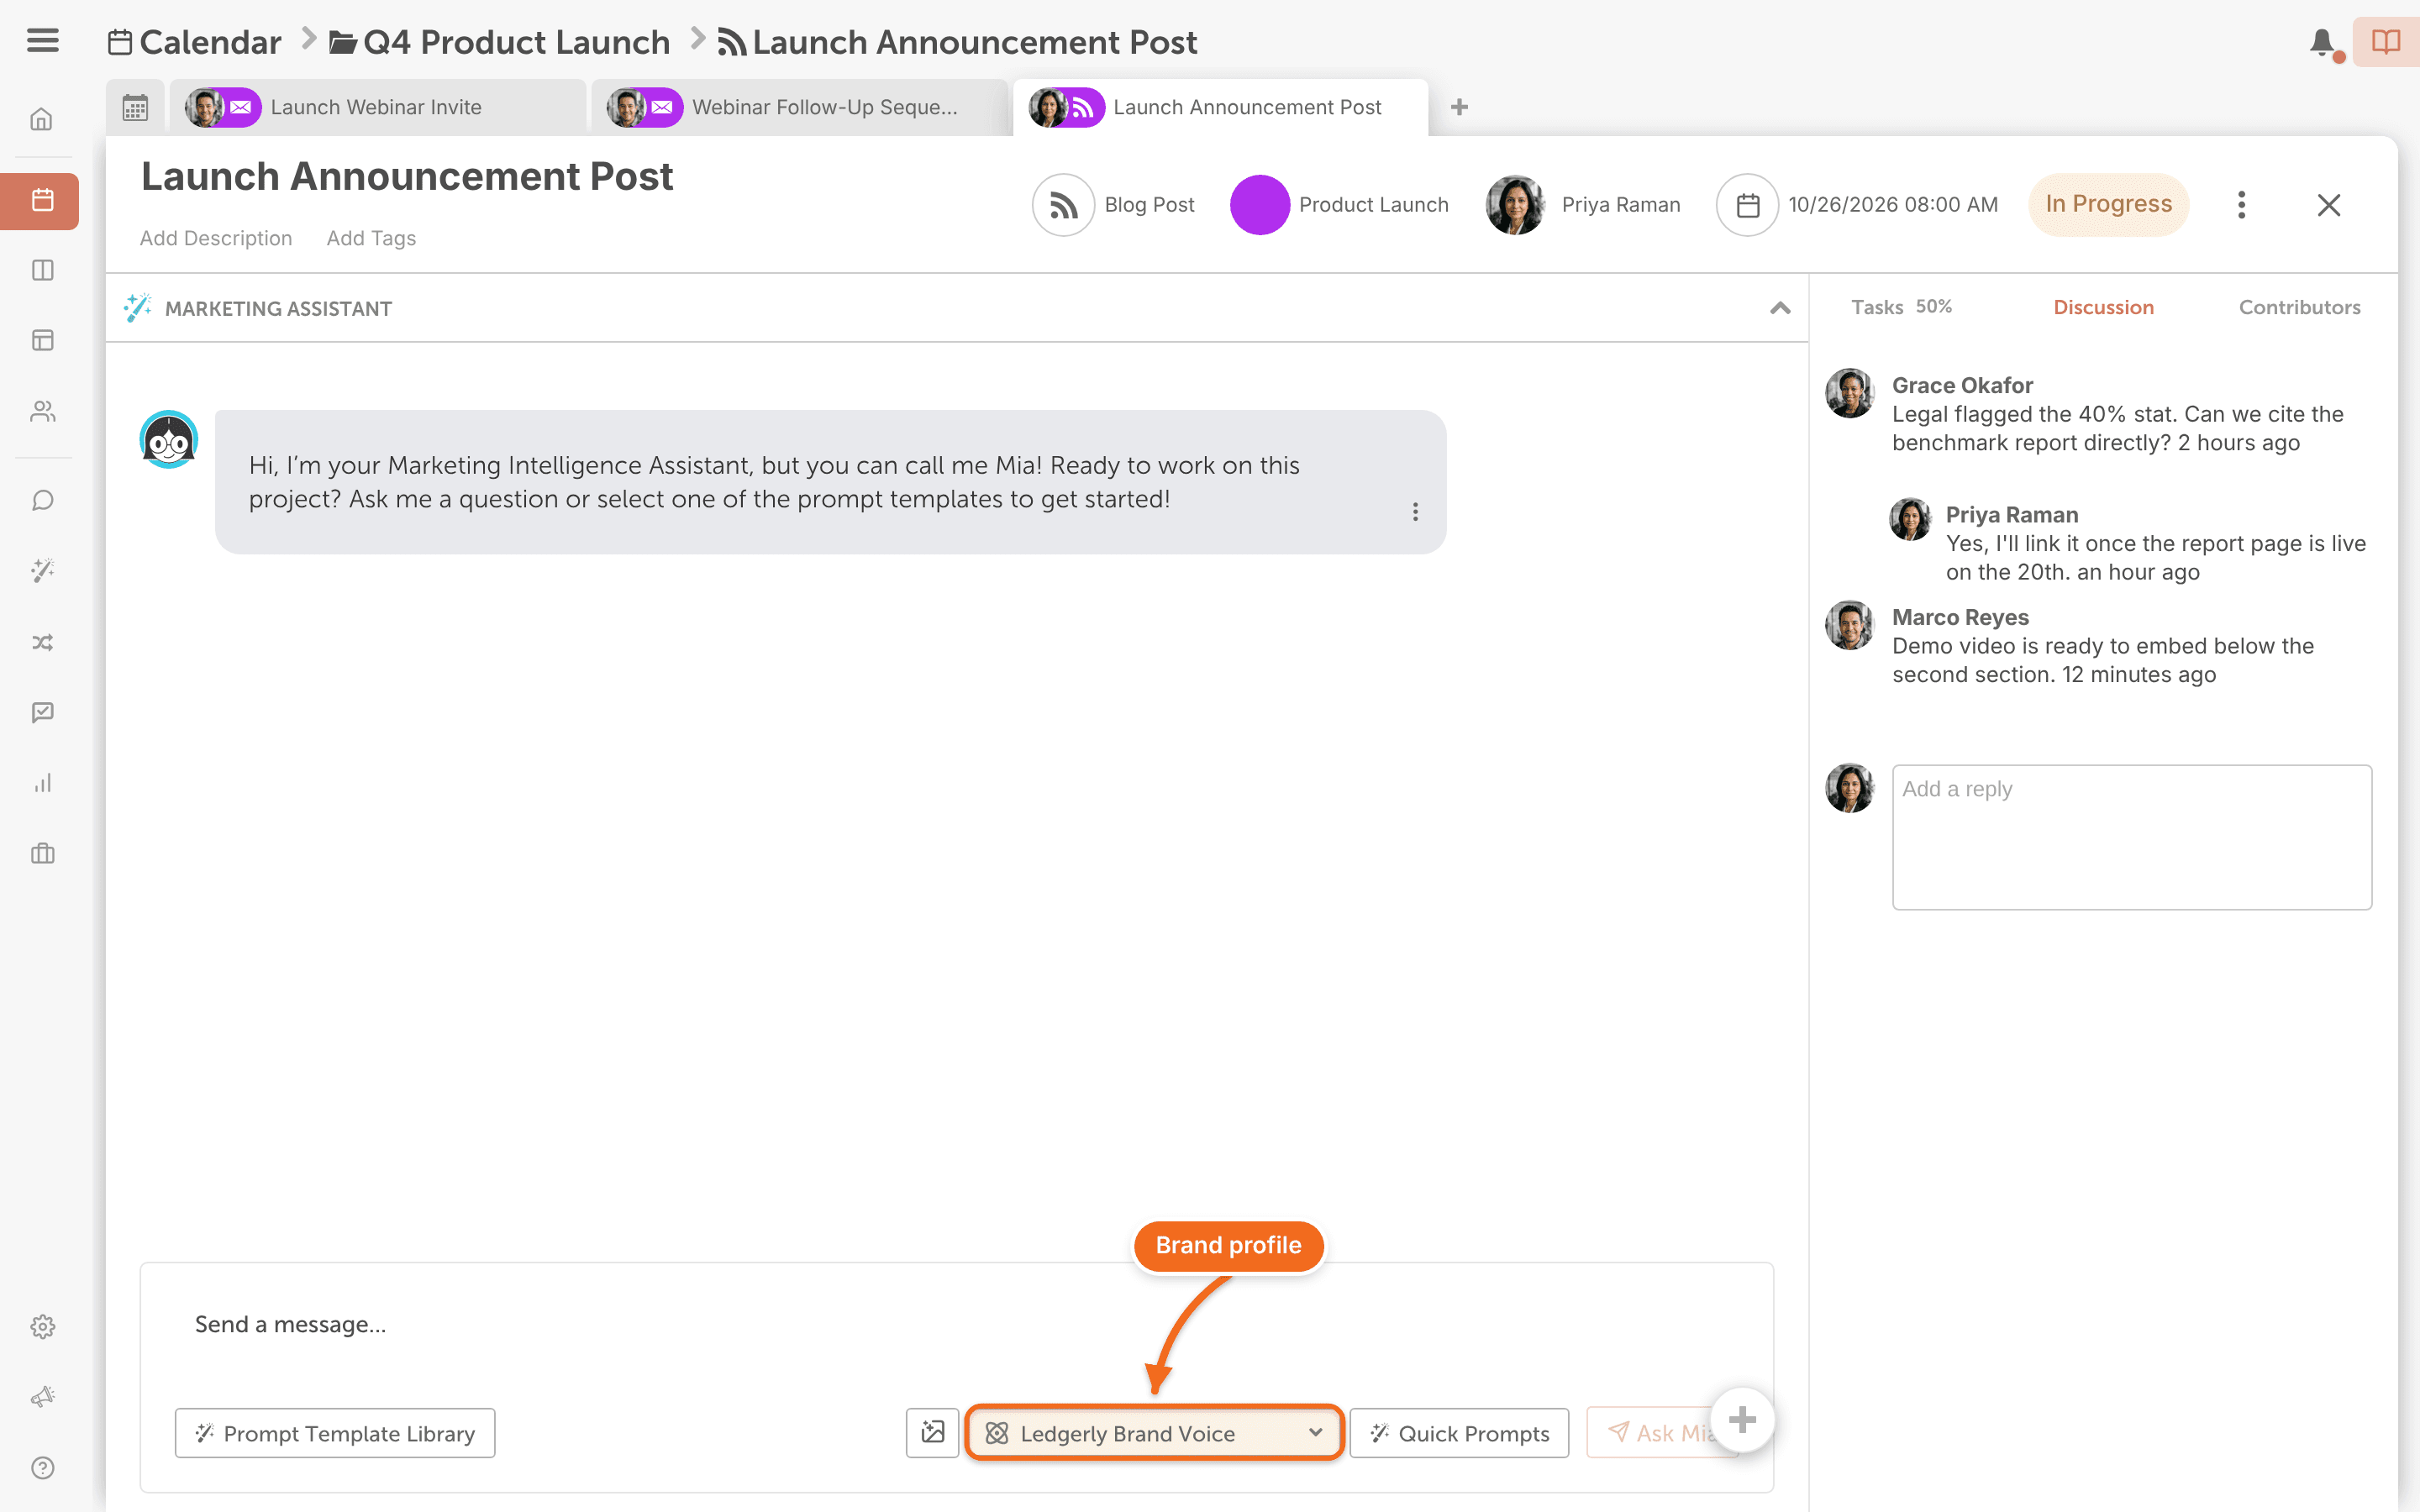Open the hamburger main menu
The height and width of the screenshot is (1512, 2420).
42,41
